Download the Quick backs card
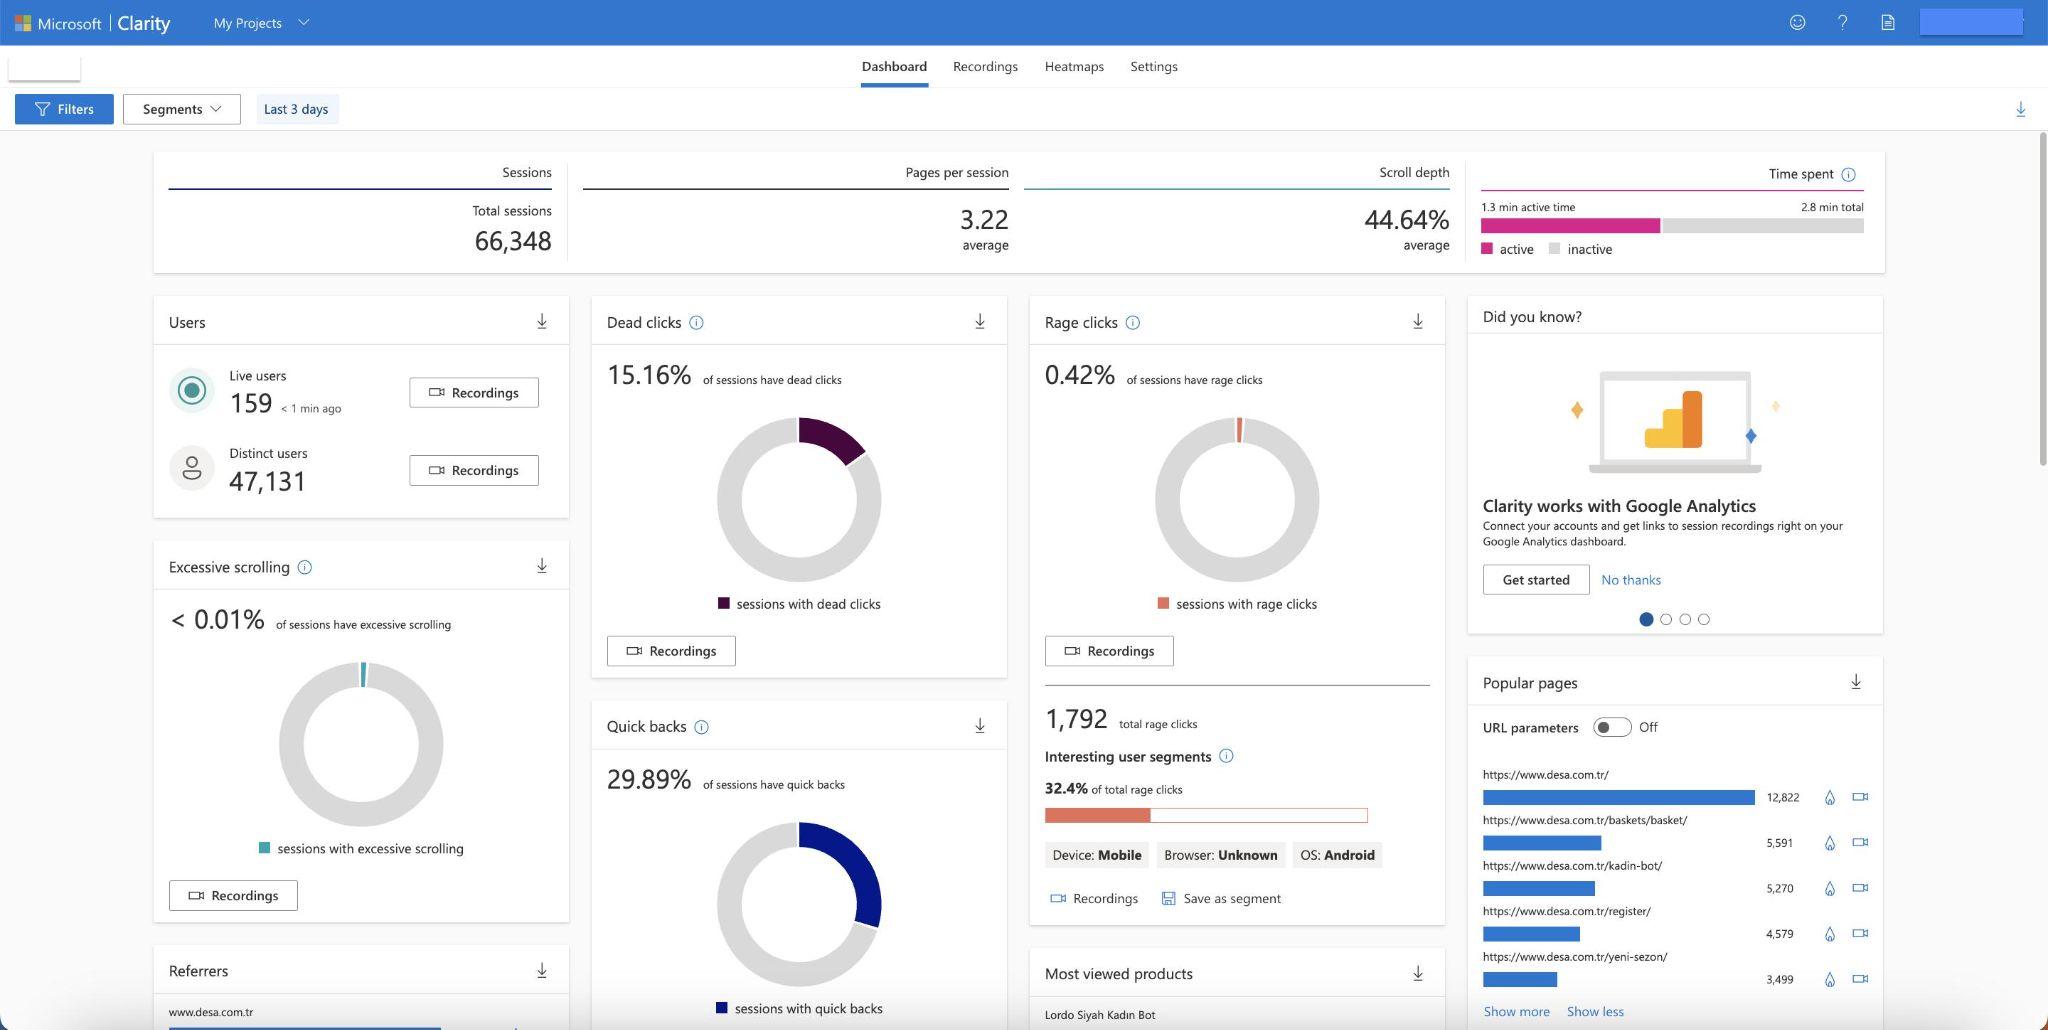The image size is (2048, 1030). (x=979, y=725)
